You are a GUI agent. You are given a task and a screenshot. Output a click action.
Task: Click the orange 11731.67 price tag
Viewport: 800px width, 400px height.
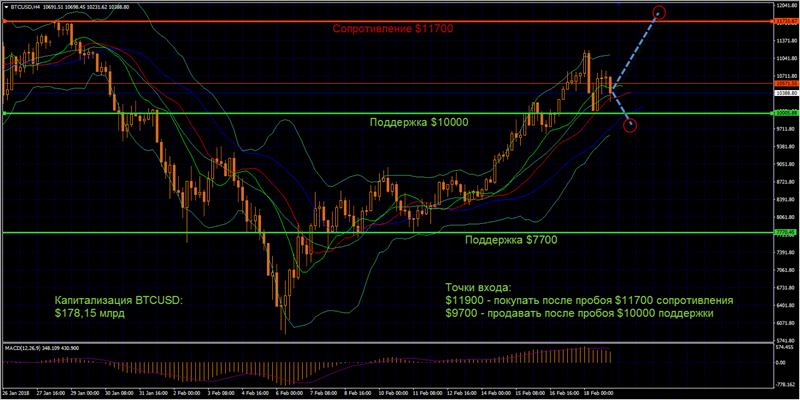point(787,21)
